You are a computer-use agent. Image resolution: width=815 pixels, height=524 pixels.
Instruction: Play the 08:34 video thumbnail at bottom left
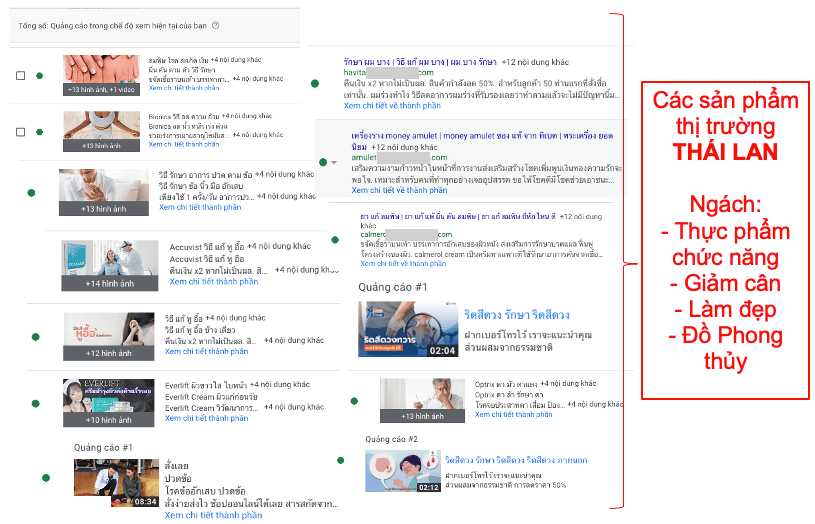(116, 482)
